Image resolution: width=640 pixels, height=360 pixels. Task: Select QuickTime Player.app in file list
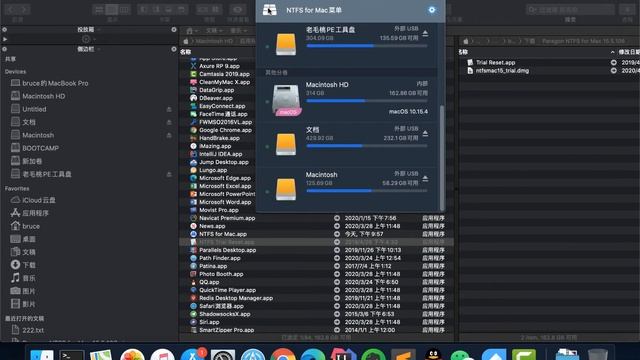point(227,290)
